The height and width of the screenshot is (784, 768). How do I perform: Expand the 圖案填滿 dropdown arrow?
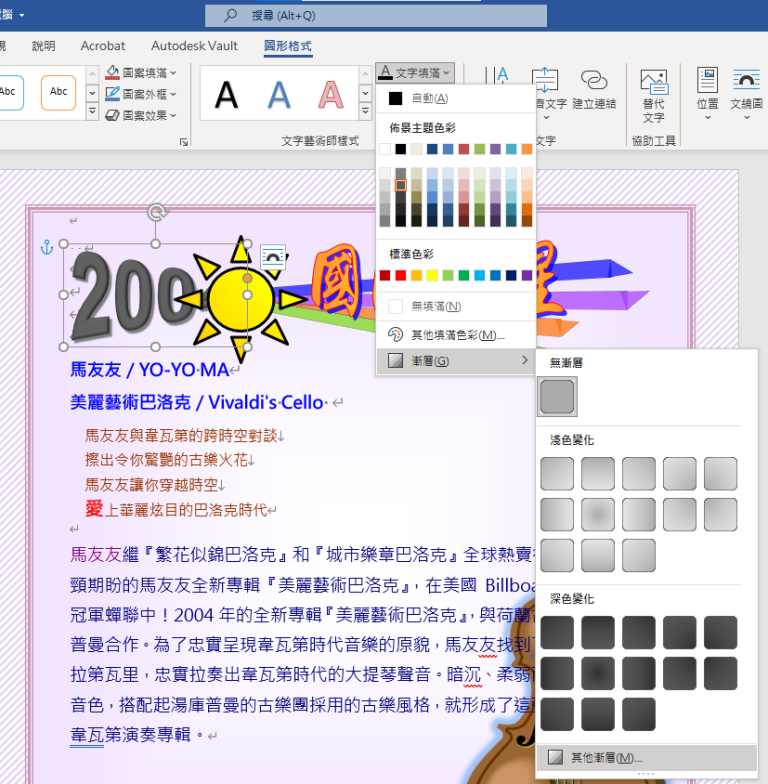coord(173,73)
